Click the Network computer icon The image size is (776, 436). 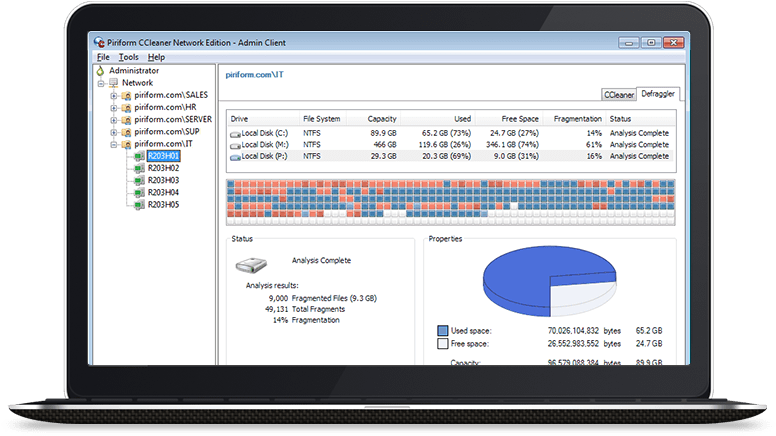tap(113, 83)
